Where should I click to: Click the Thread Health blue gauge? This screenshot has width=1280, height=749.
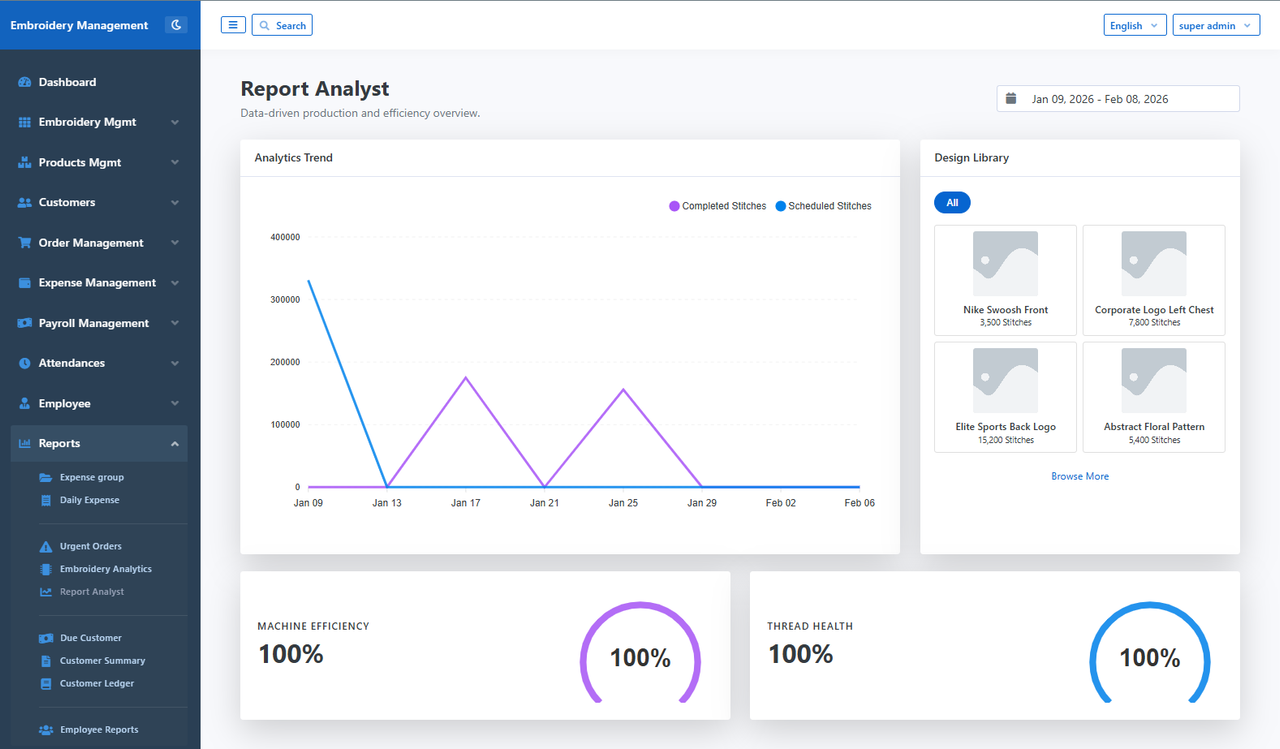pos(1149,655)
